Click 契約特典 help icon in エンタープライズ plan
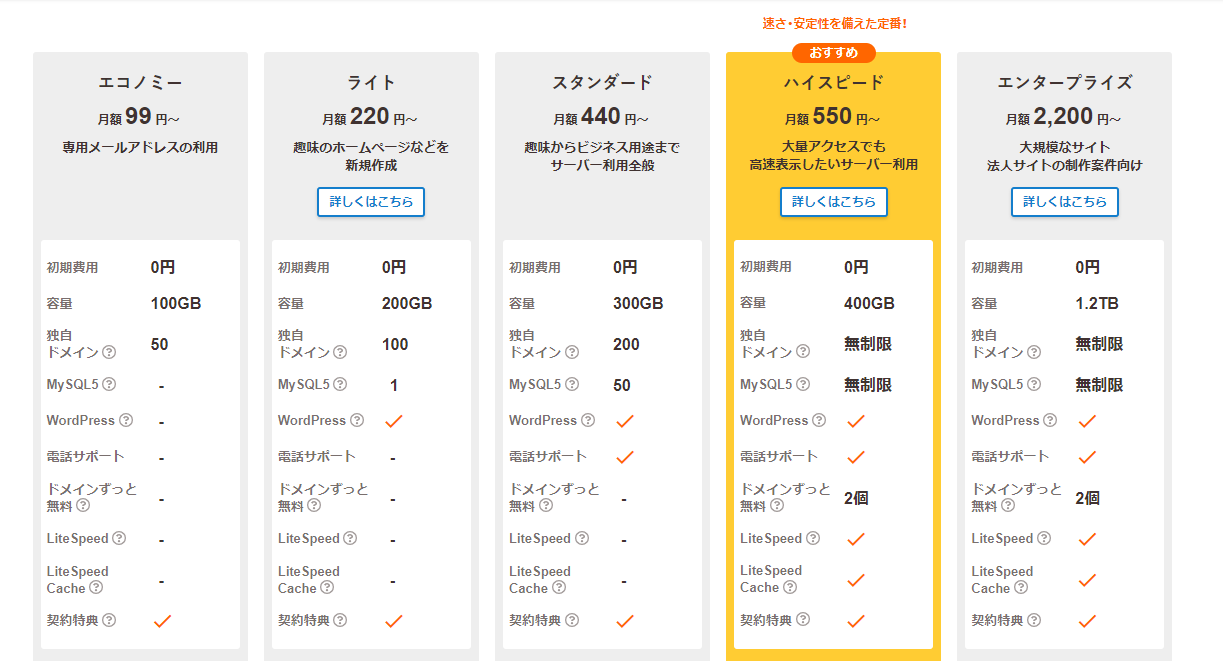The image size is (1223, 661). 1034,620
